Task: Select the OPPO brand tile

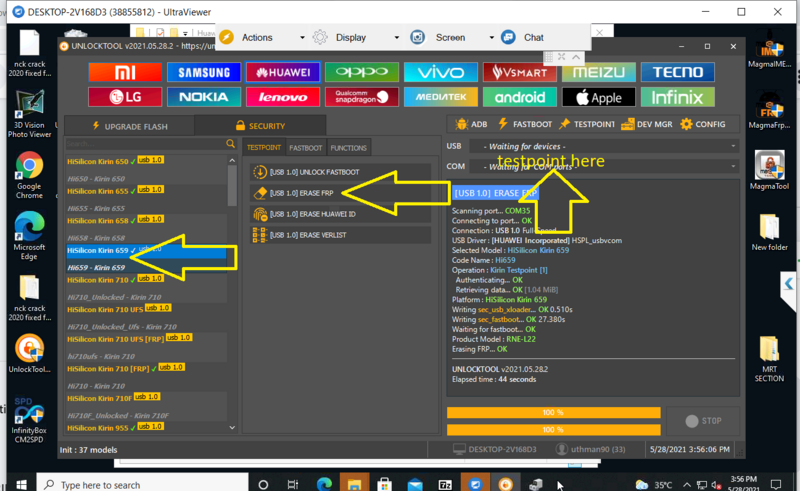Action: coord(362,72)
